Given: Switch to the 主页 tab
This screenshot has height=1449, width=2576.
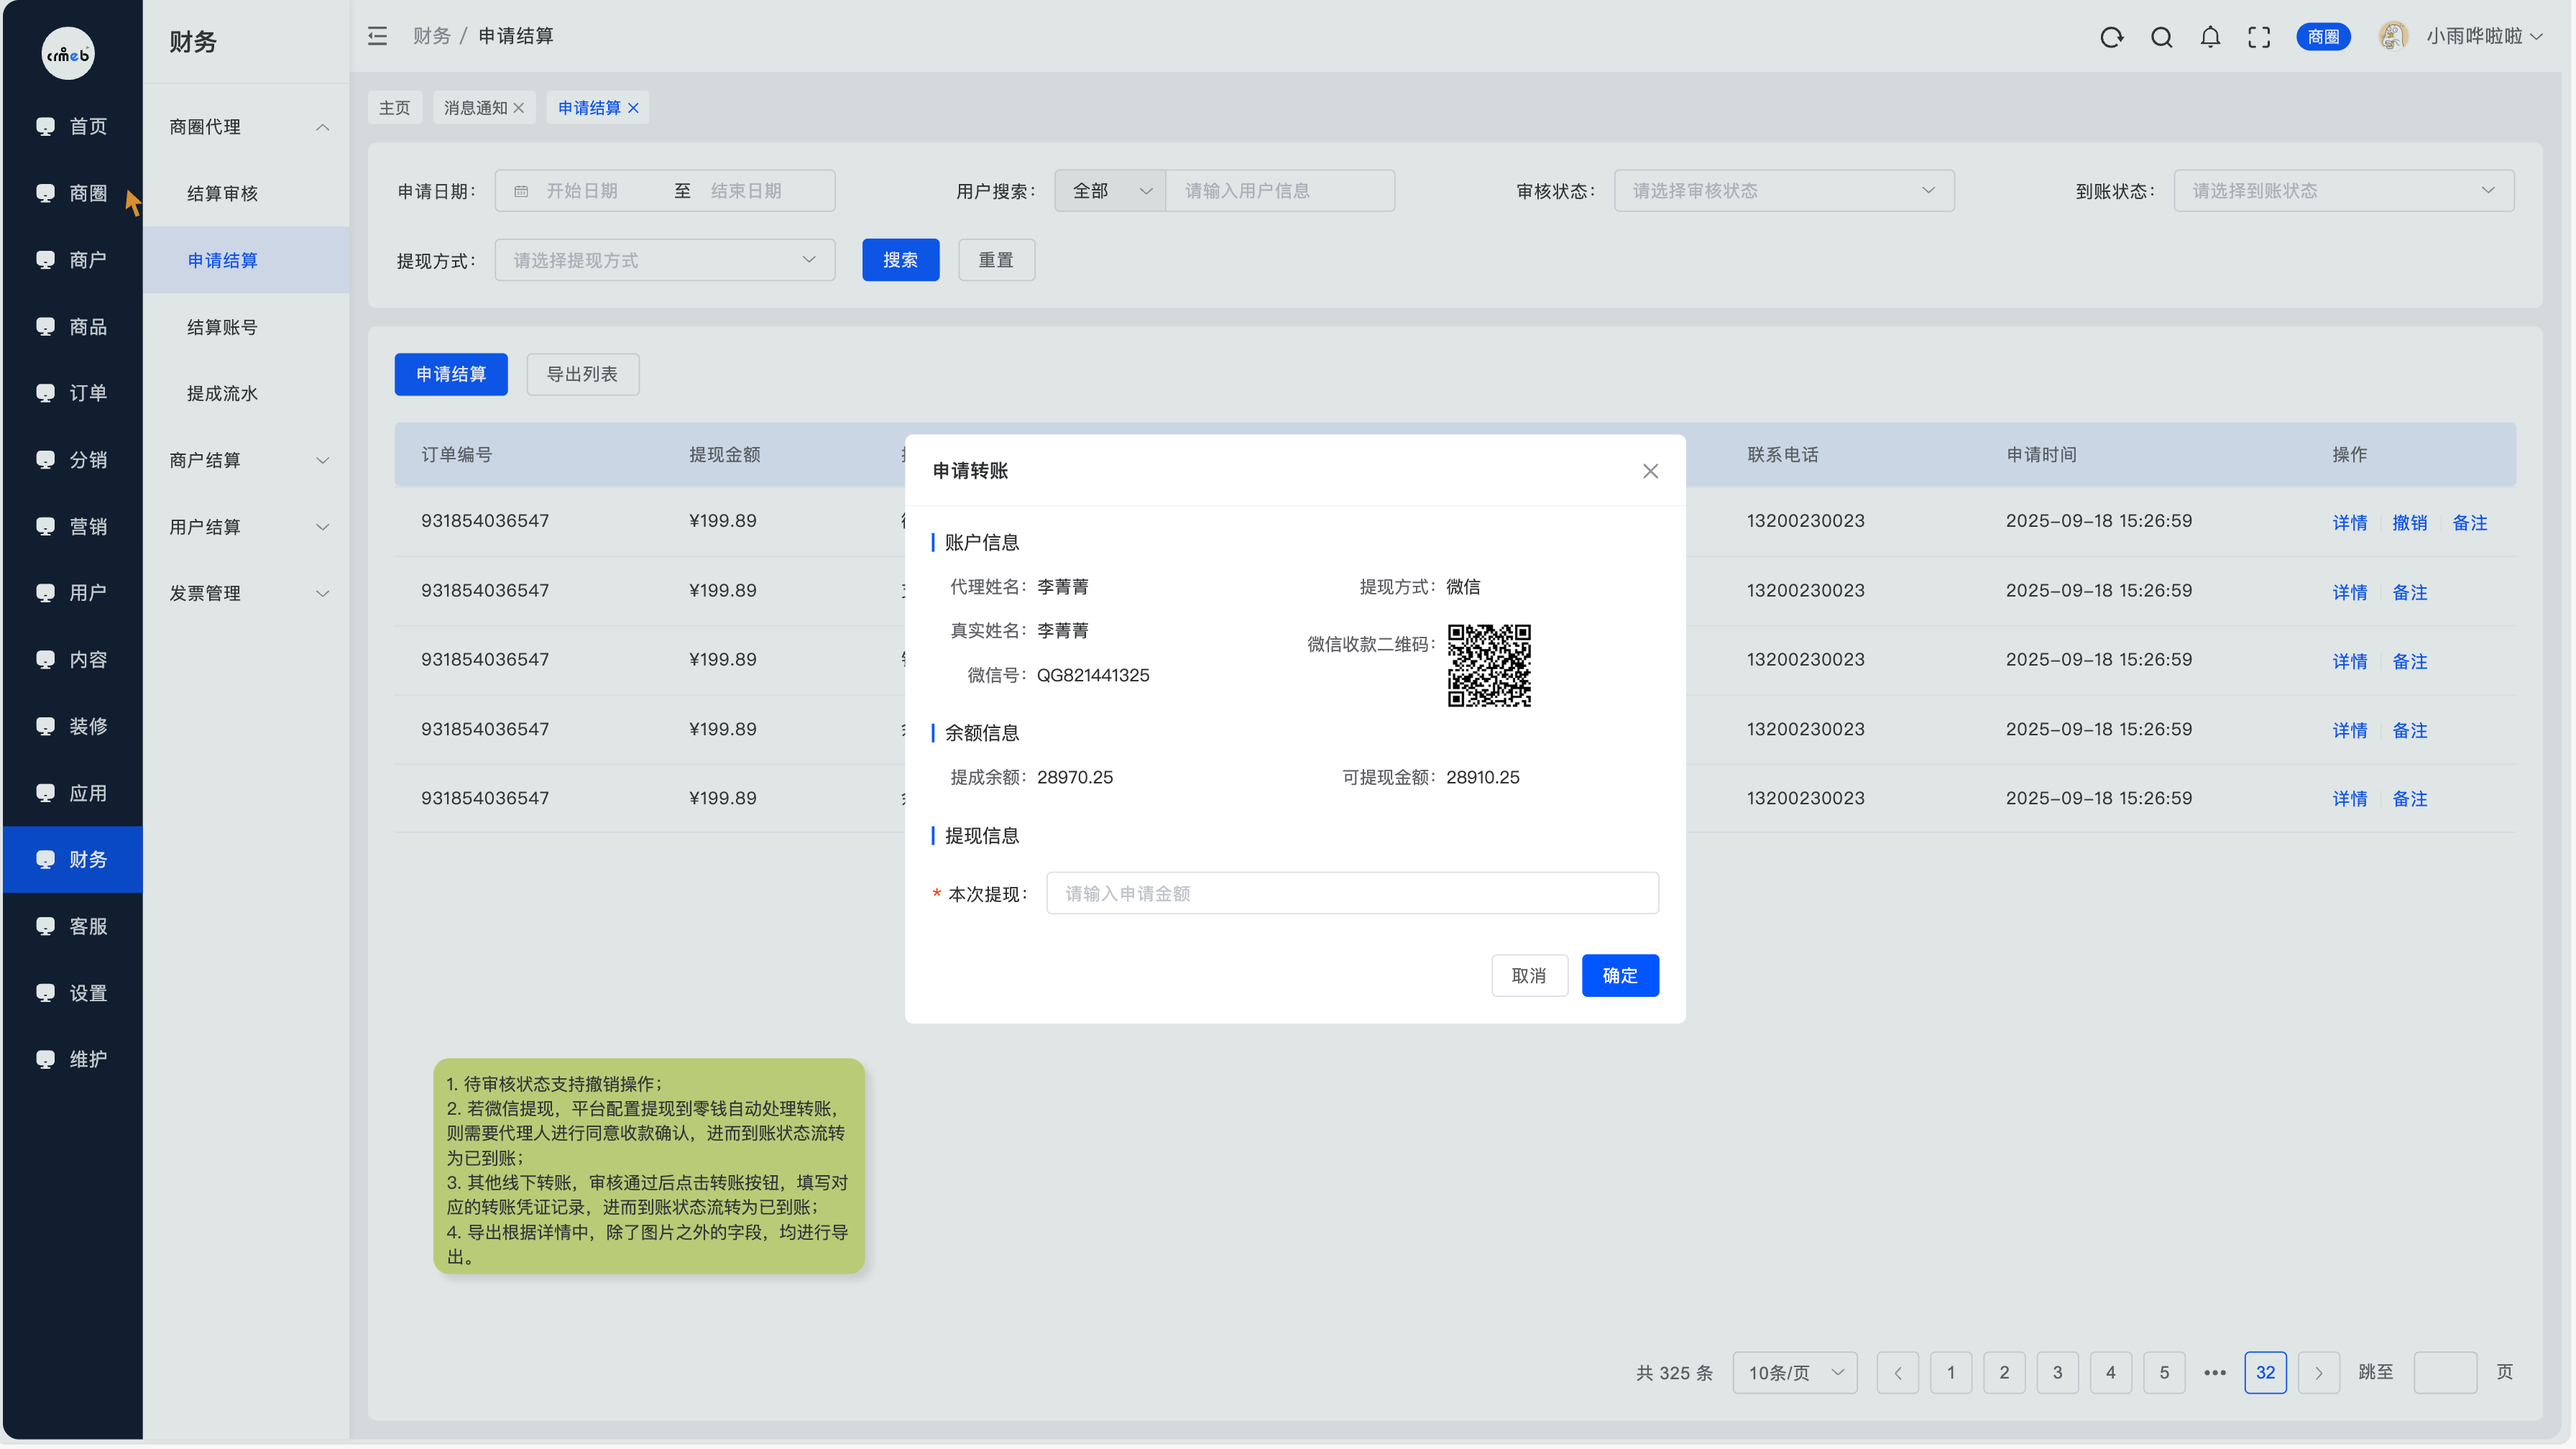Looking at the screenshot, I should coord(394,108).
